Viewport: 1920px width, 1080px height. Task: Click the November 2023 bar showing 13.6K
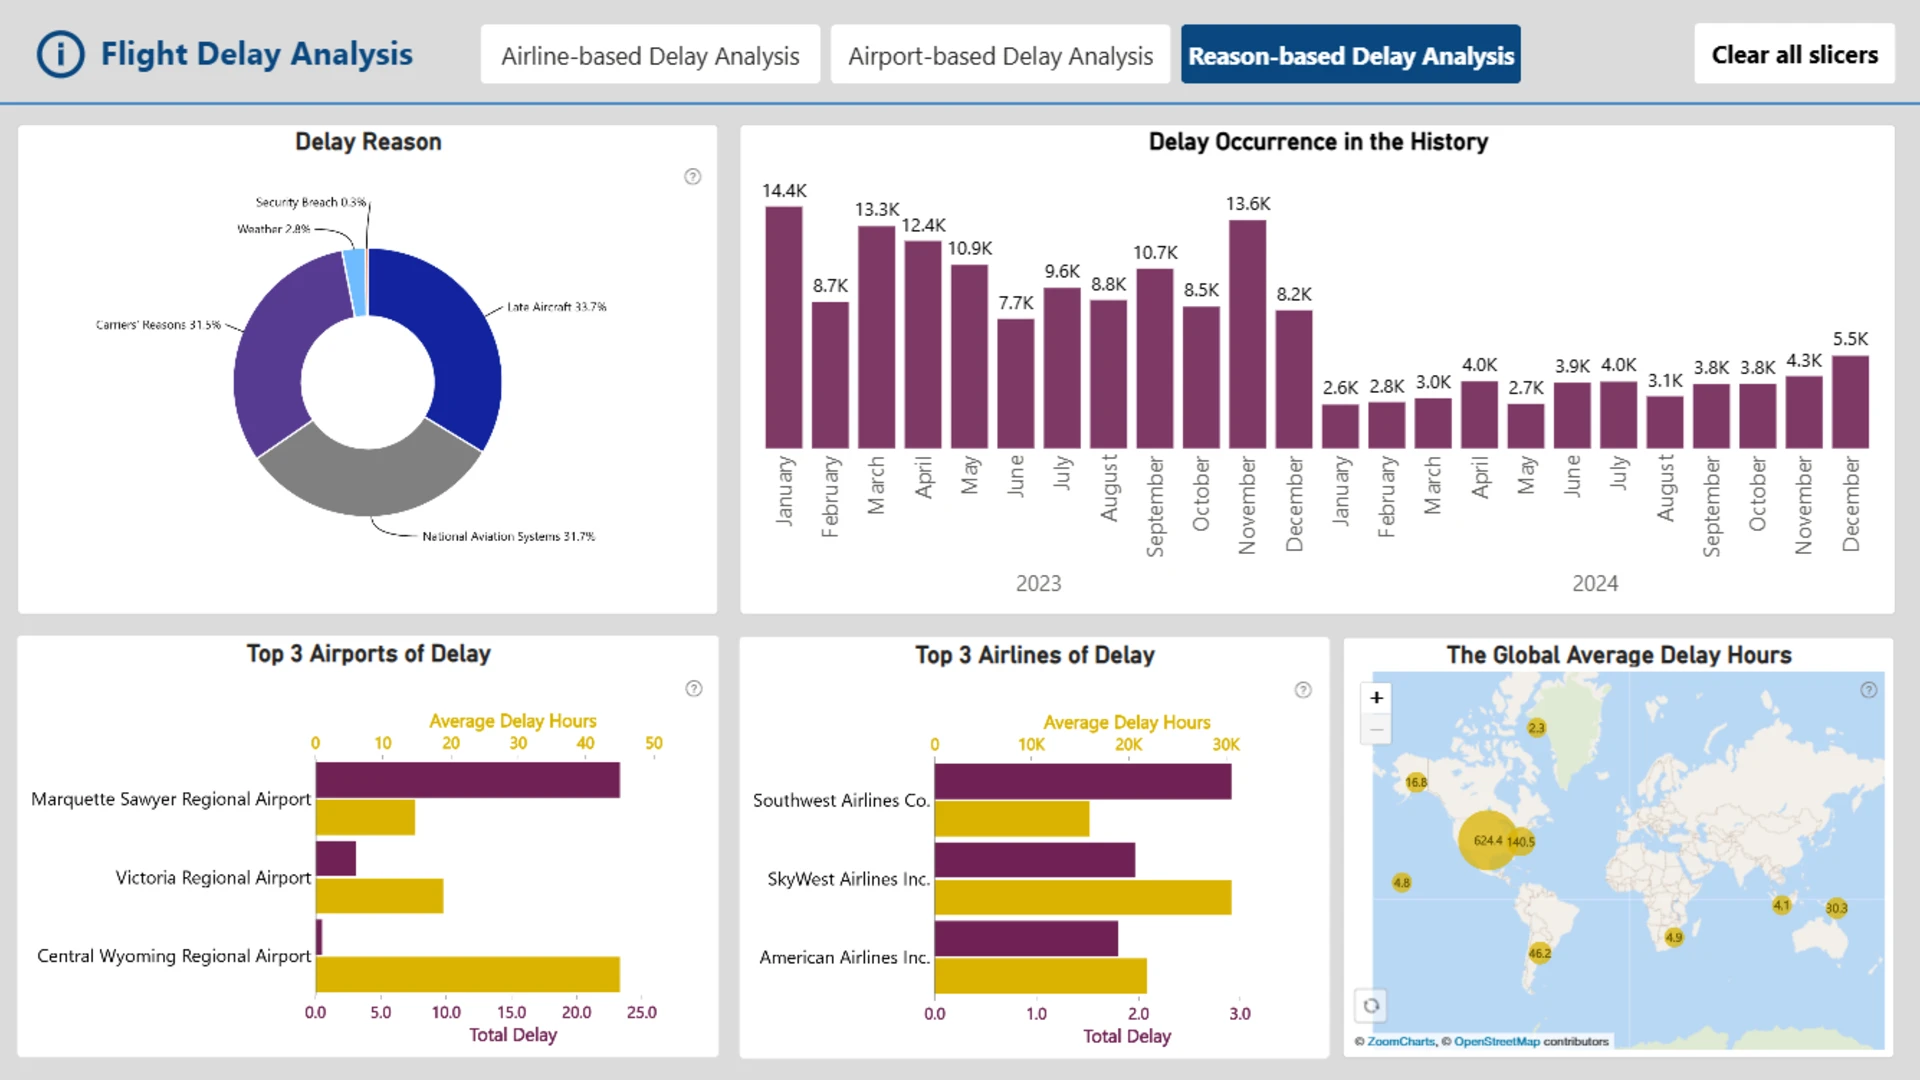tap(1248, 334)
